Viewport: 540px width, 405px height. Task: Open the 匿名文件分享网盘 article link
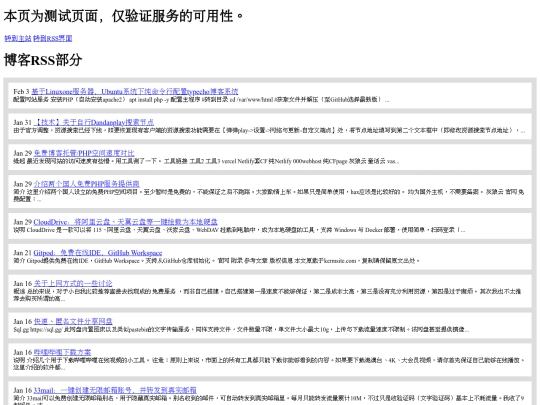pyautogui.click(x=73, y=321)
